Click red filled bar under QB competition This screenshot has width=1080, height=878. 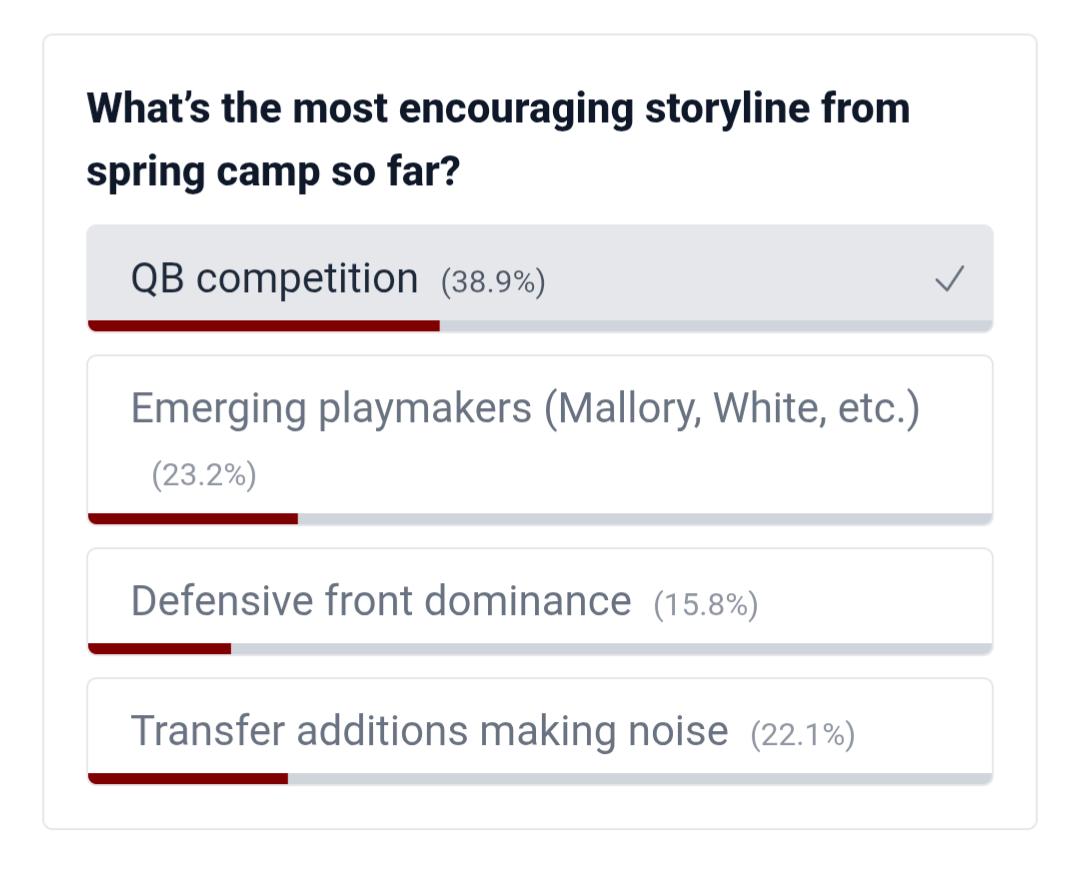263,325
